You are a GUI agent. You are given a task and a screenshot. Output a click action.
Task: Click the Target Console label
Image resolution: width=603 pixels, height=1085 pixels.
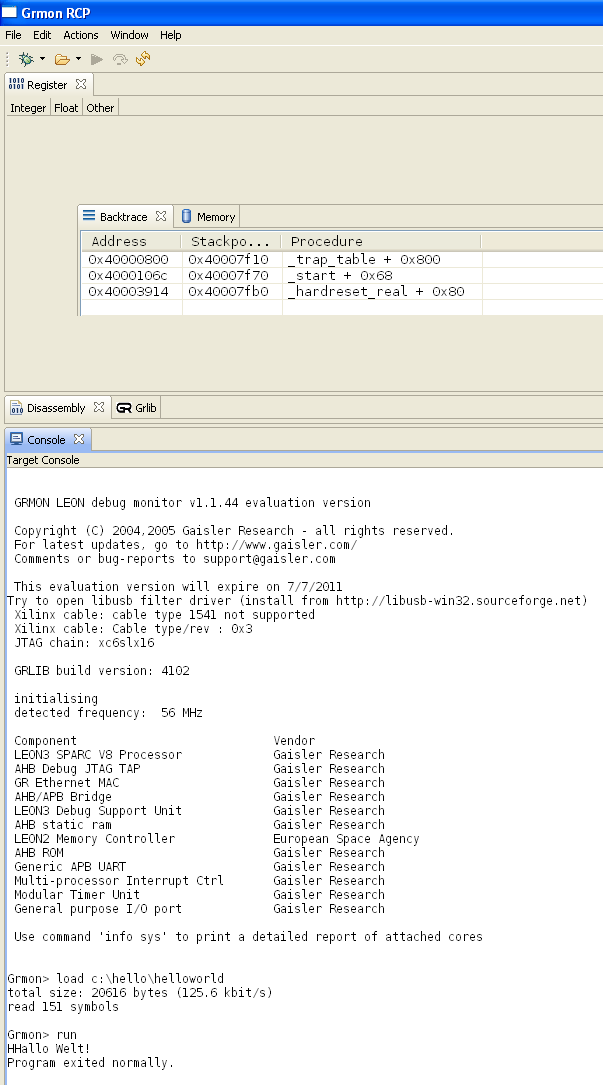(x=43, y=460)
